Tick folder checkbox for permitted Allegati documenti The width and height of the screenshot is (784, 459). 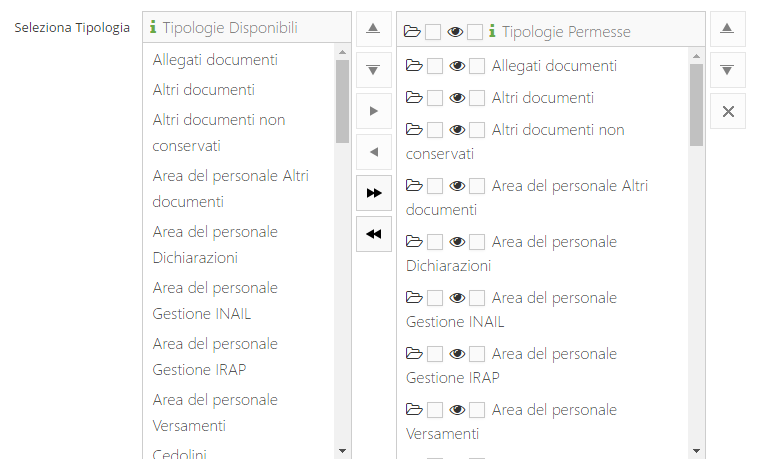435,66
